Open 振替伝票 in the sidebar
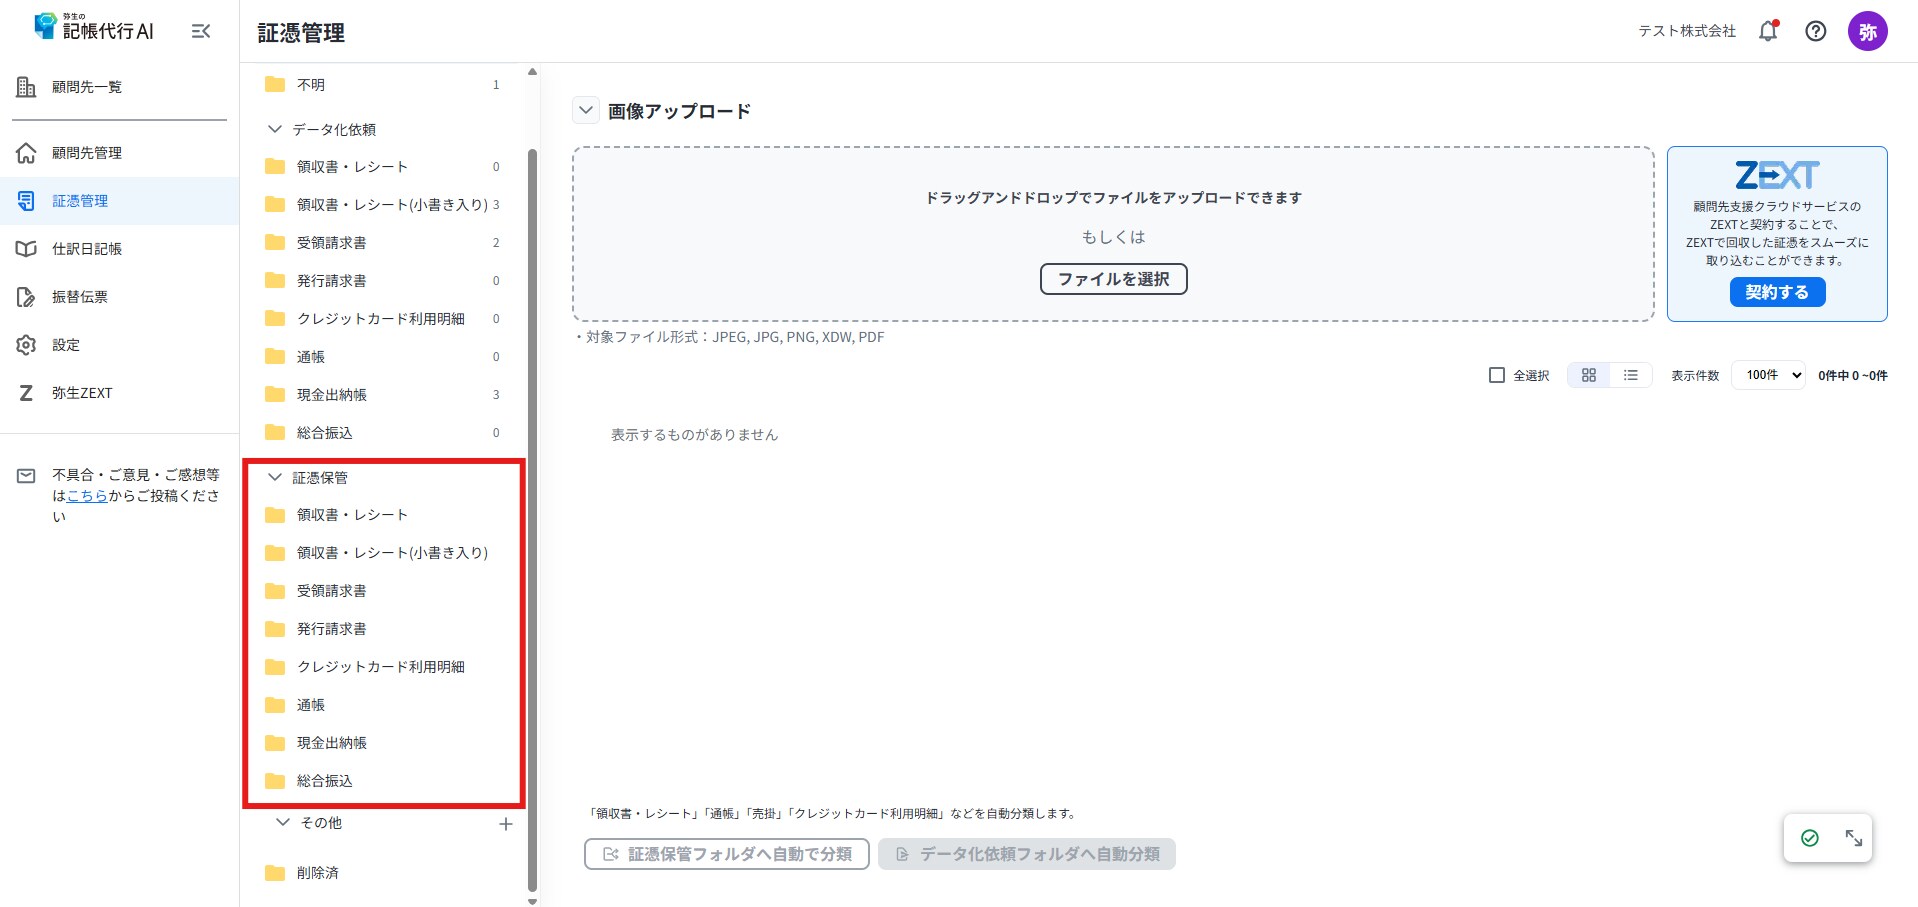Viewport: 1918px width, 907px height. coord(119,297)
